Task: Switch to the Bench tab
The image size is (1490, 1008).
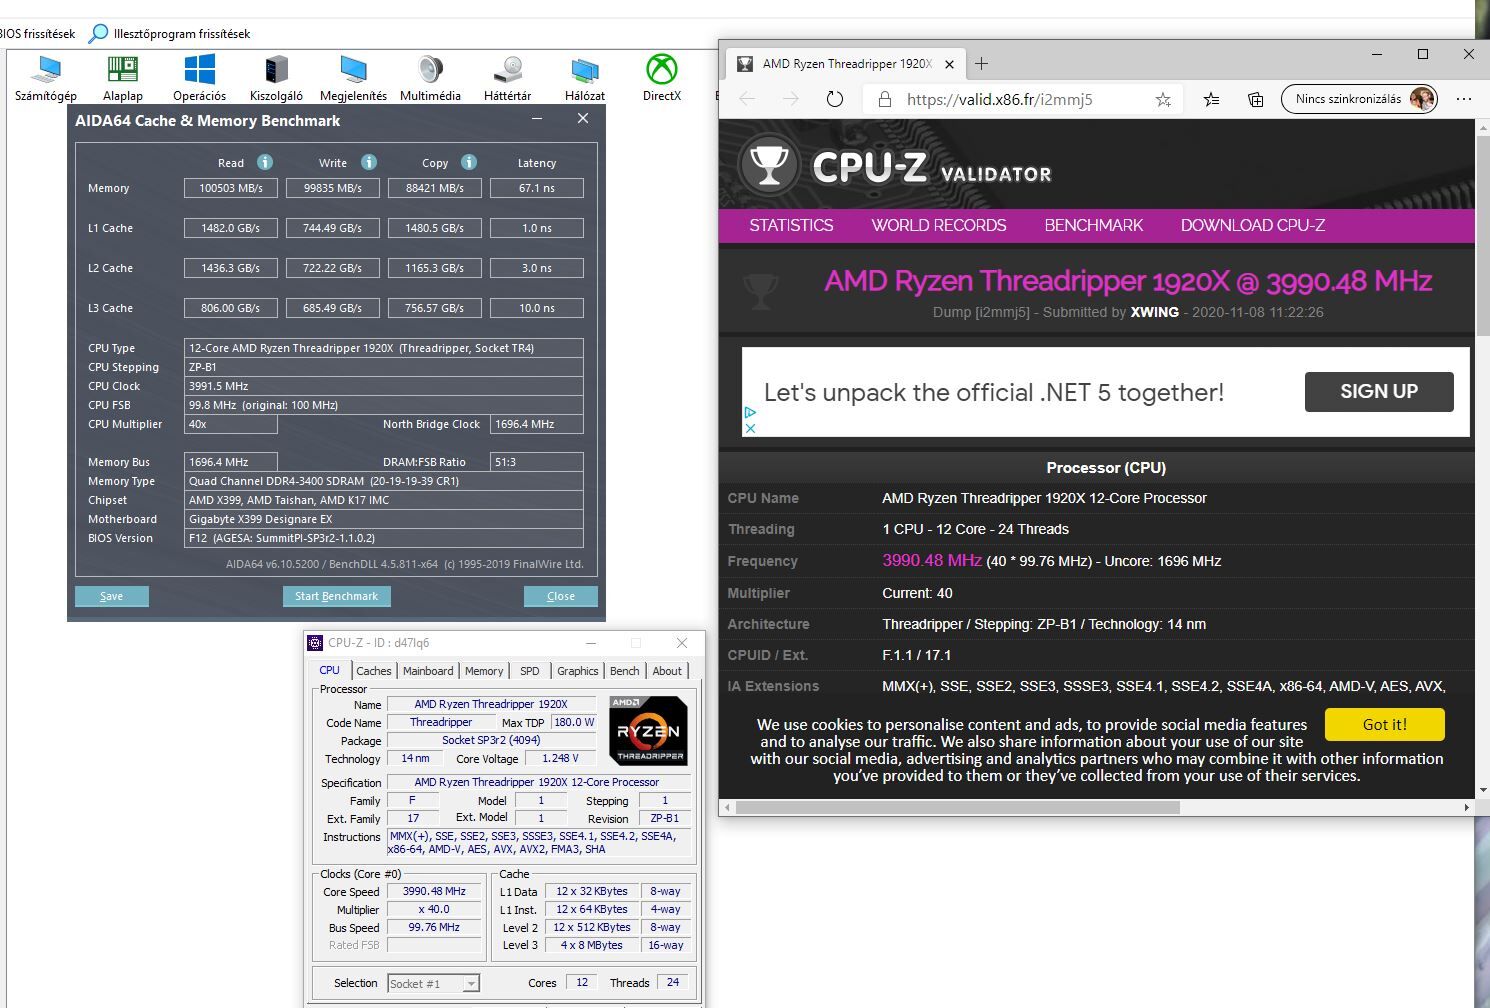Action: (x=625, y=671)
